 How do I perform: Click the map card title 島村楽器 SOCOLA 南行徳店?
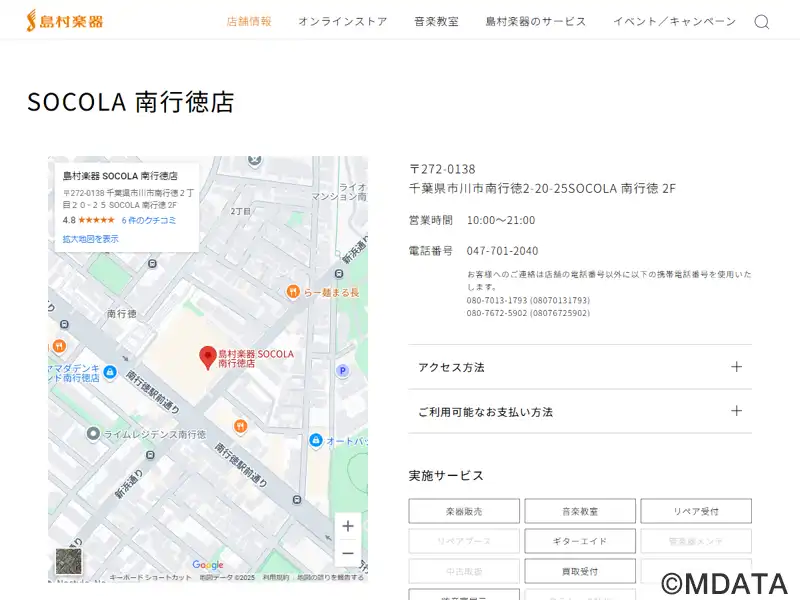(x=120, y=176)
